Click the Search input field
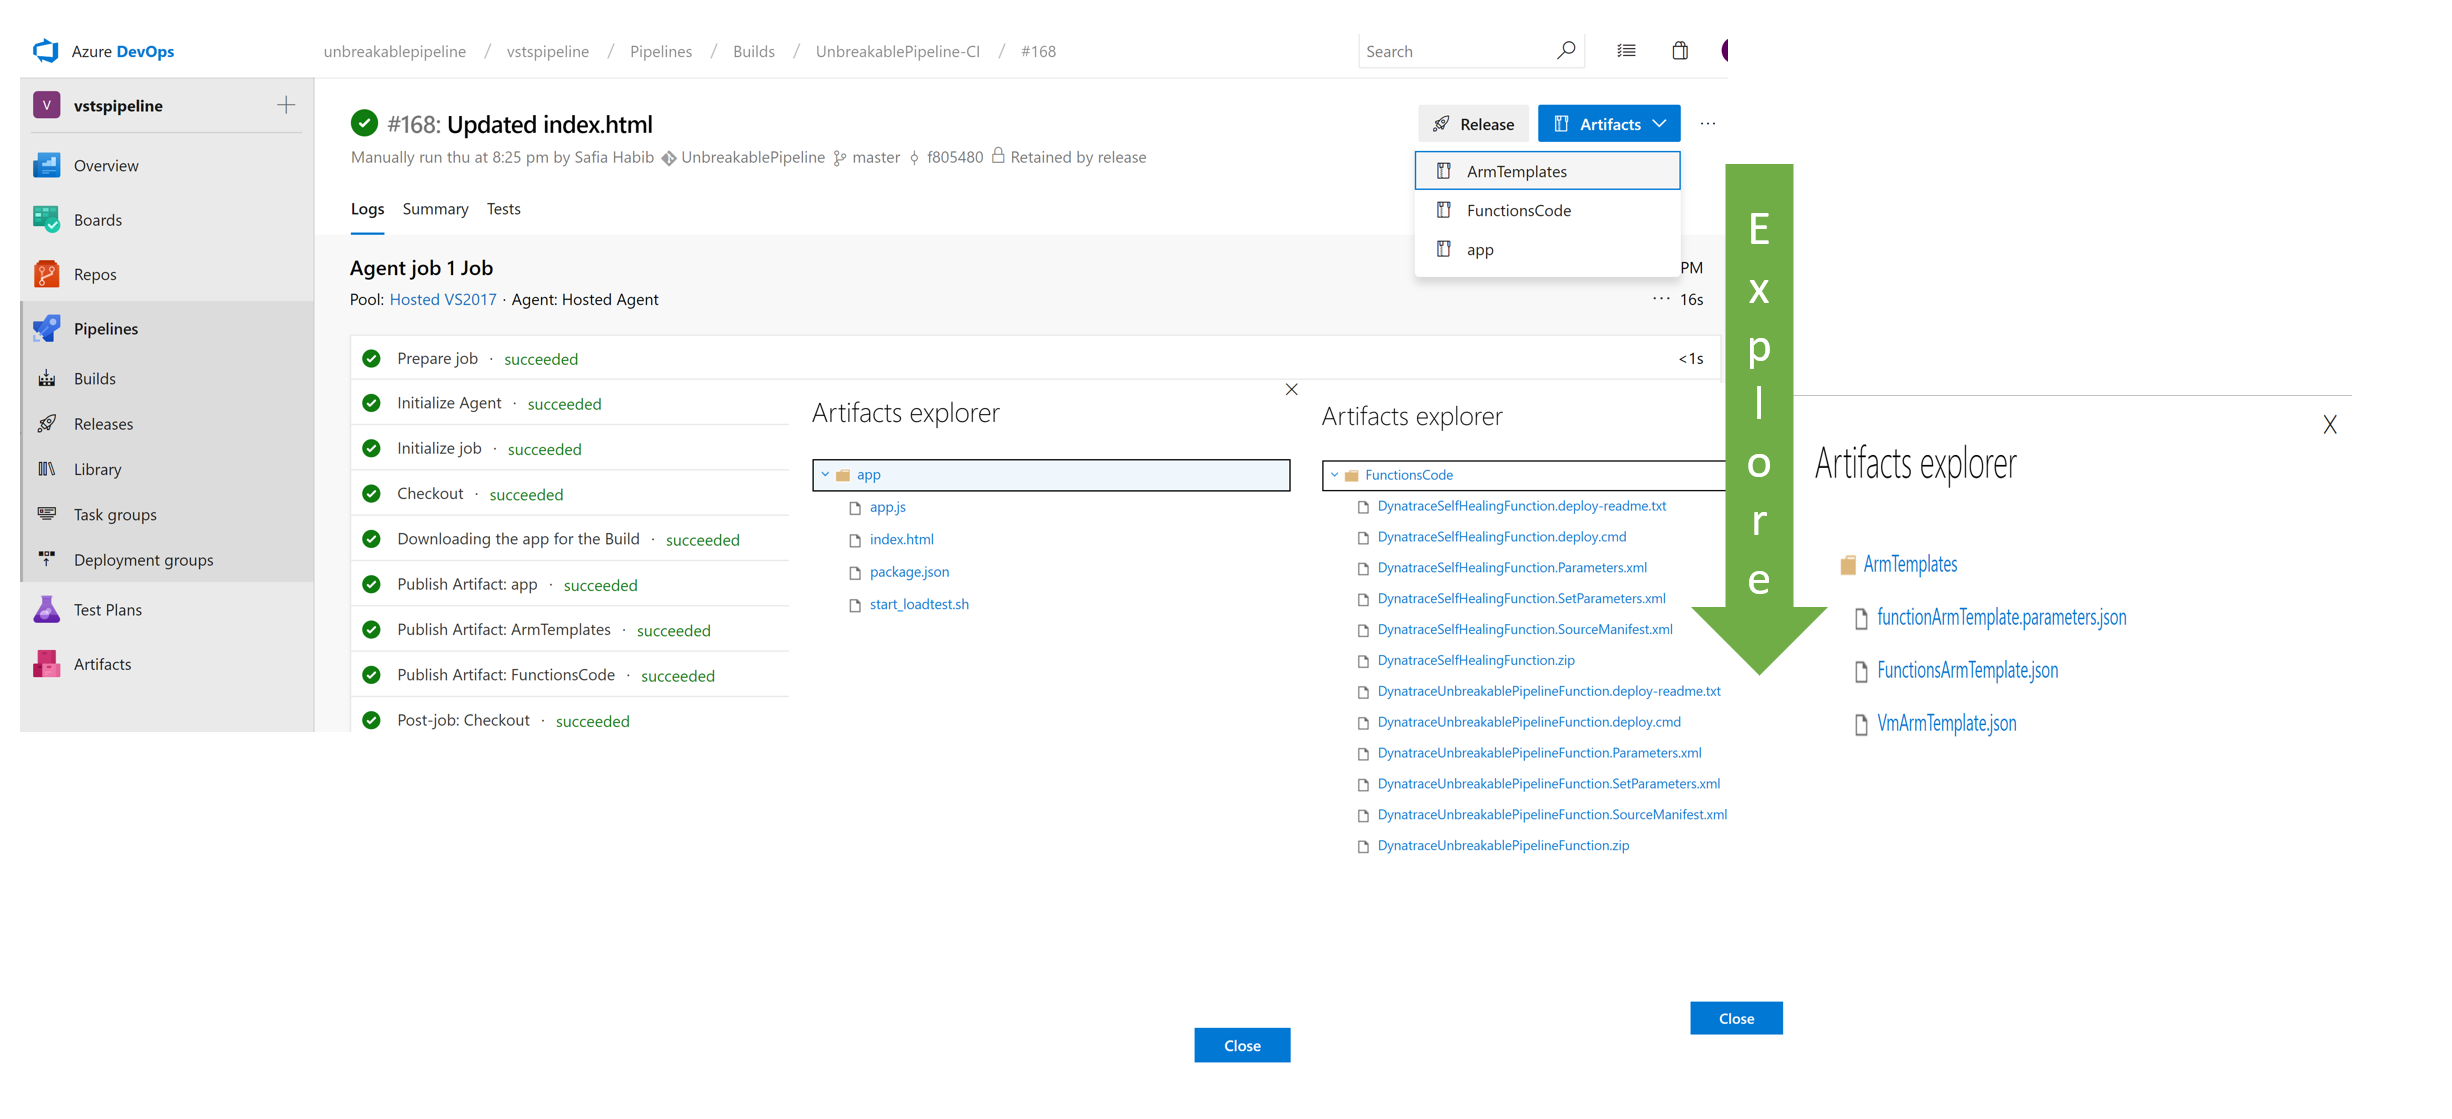This screenshot has height=1119, width=2452. click(1455, 51)
